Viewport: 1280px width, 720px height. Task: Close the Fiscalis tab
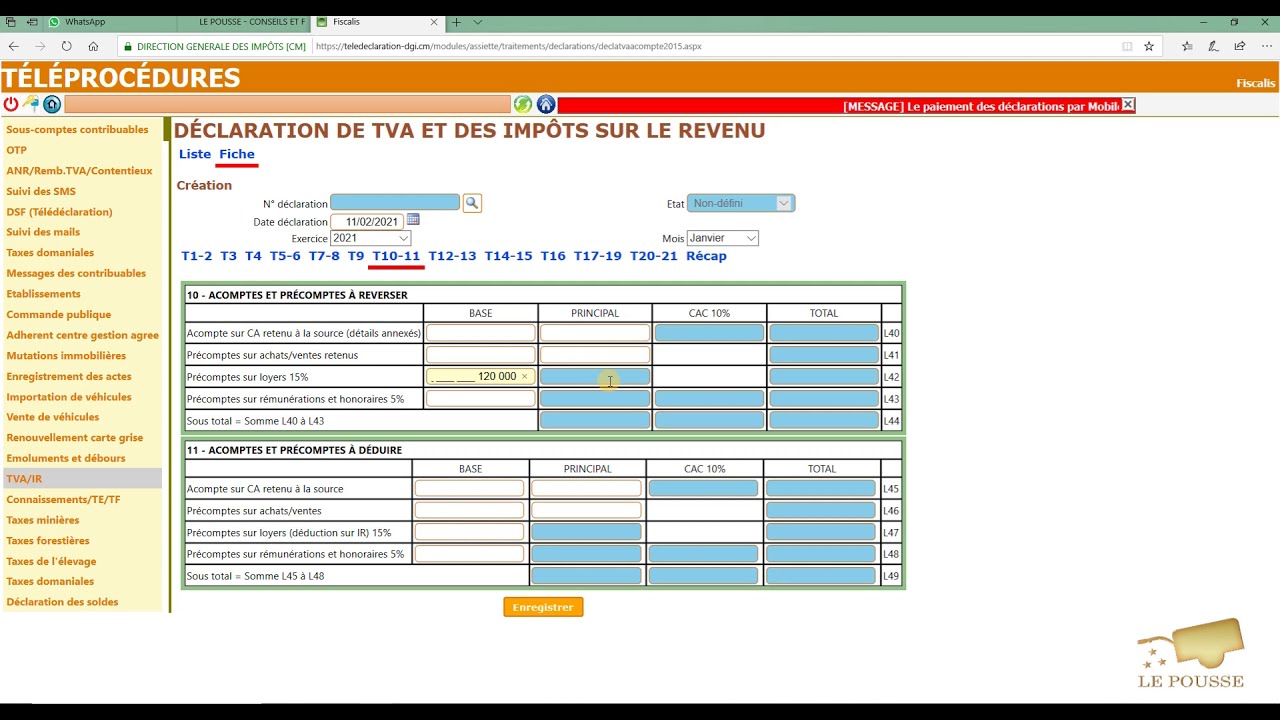[x=434, y=22]
